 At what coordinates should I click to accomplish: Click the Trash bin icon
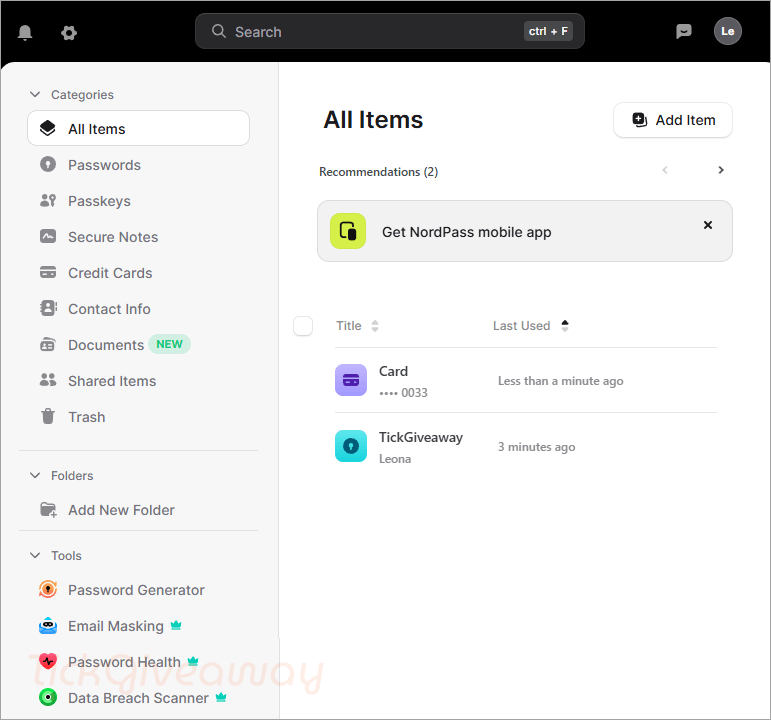click(x=48, y=416)
